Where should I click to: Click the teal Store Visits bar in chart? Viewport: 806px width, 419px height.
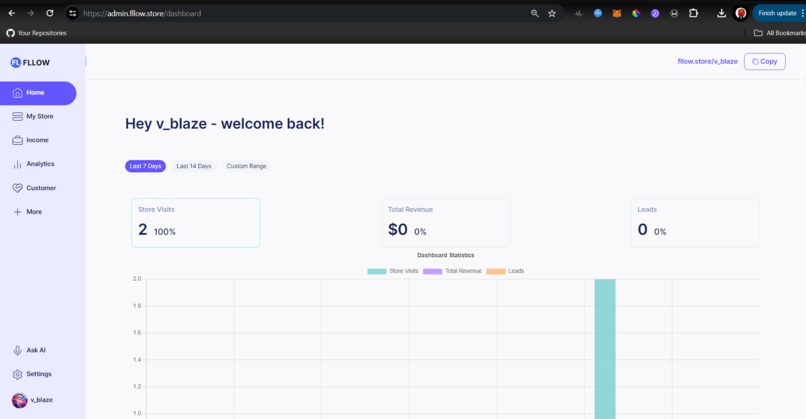tap(605, 349)
